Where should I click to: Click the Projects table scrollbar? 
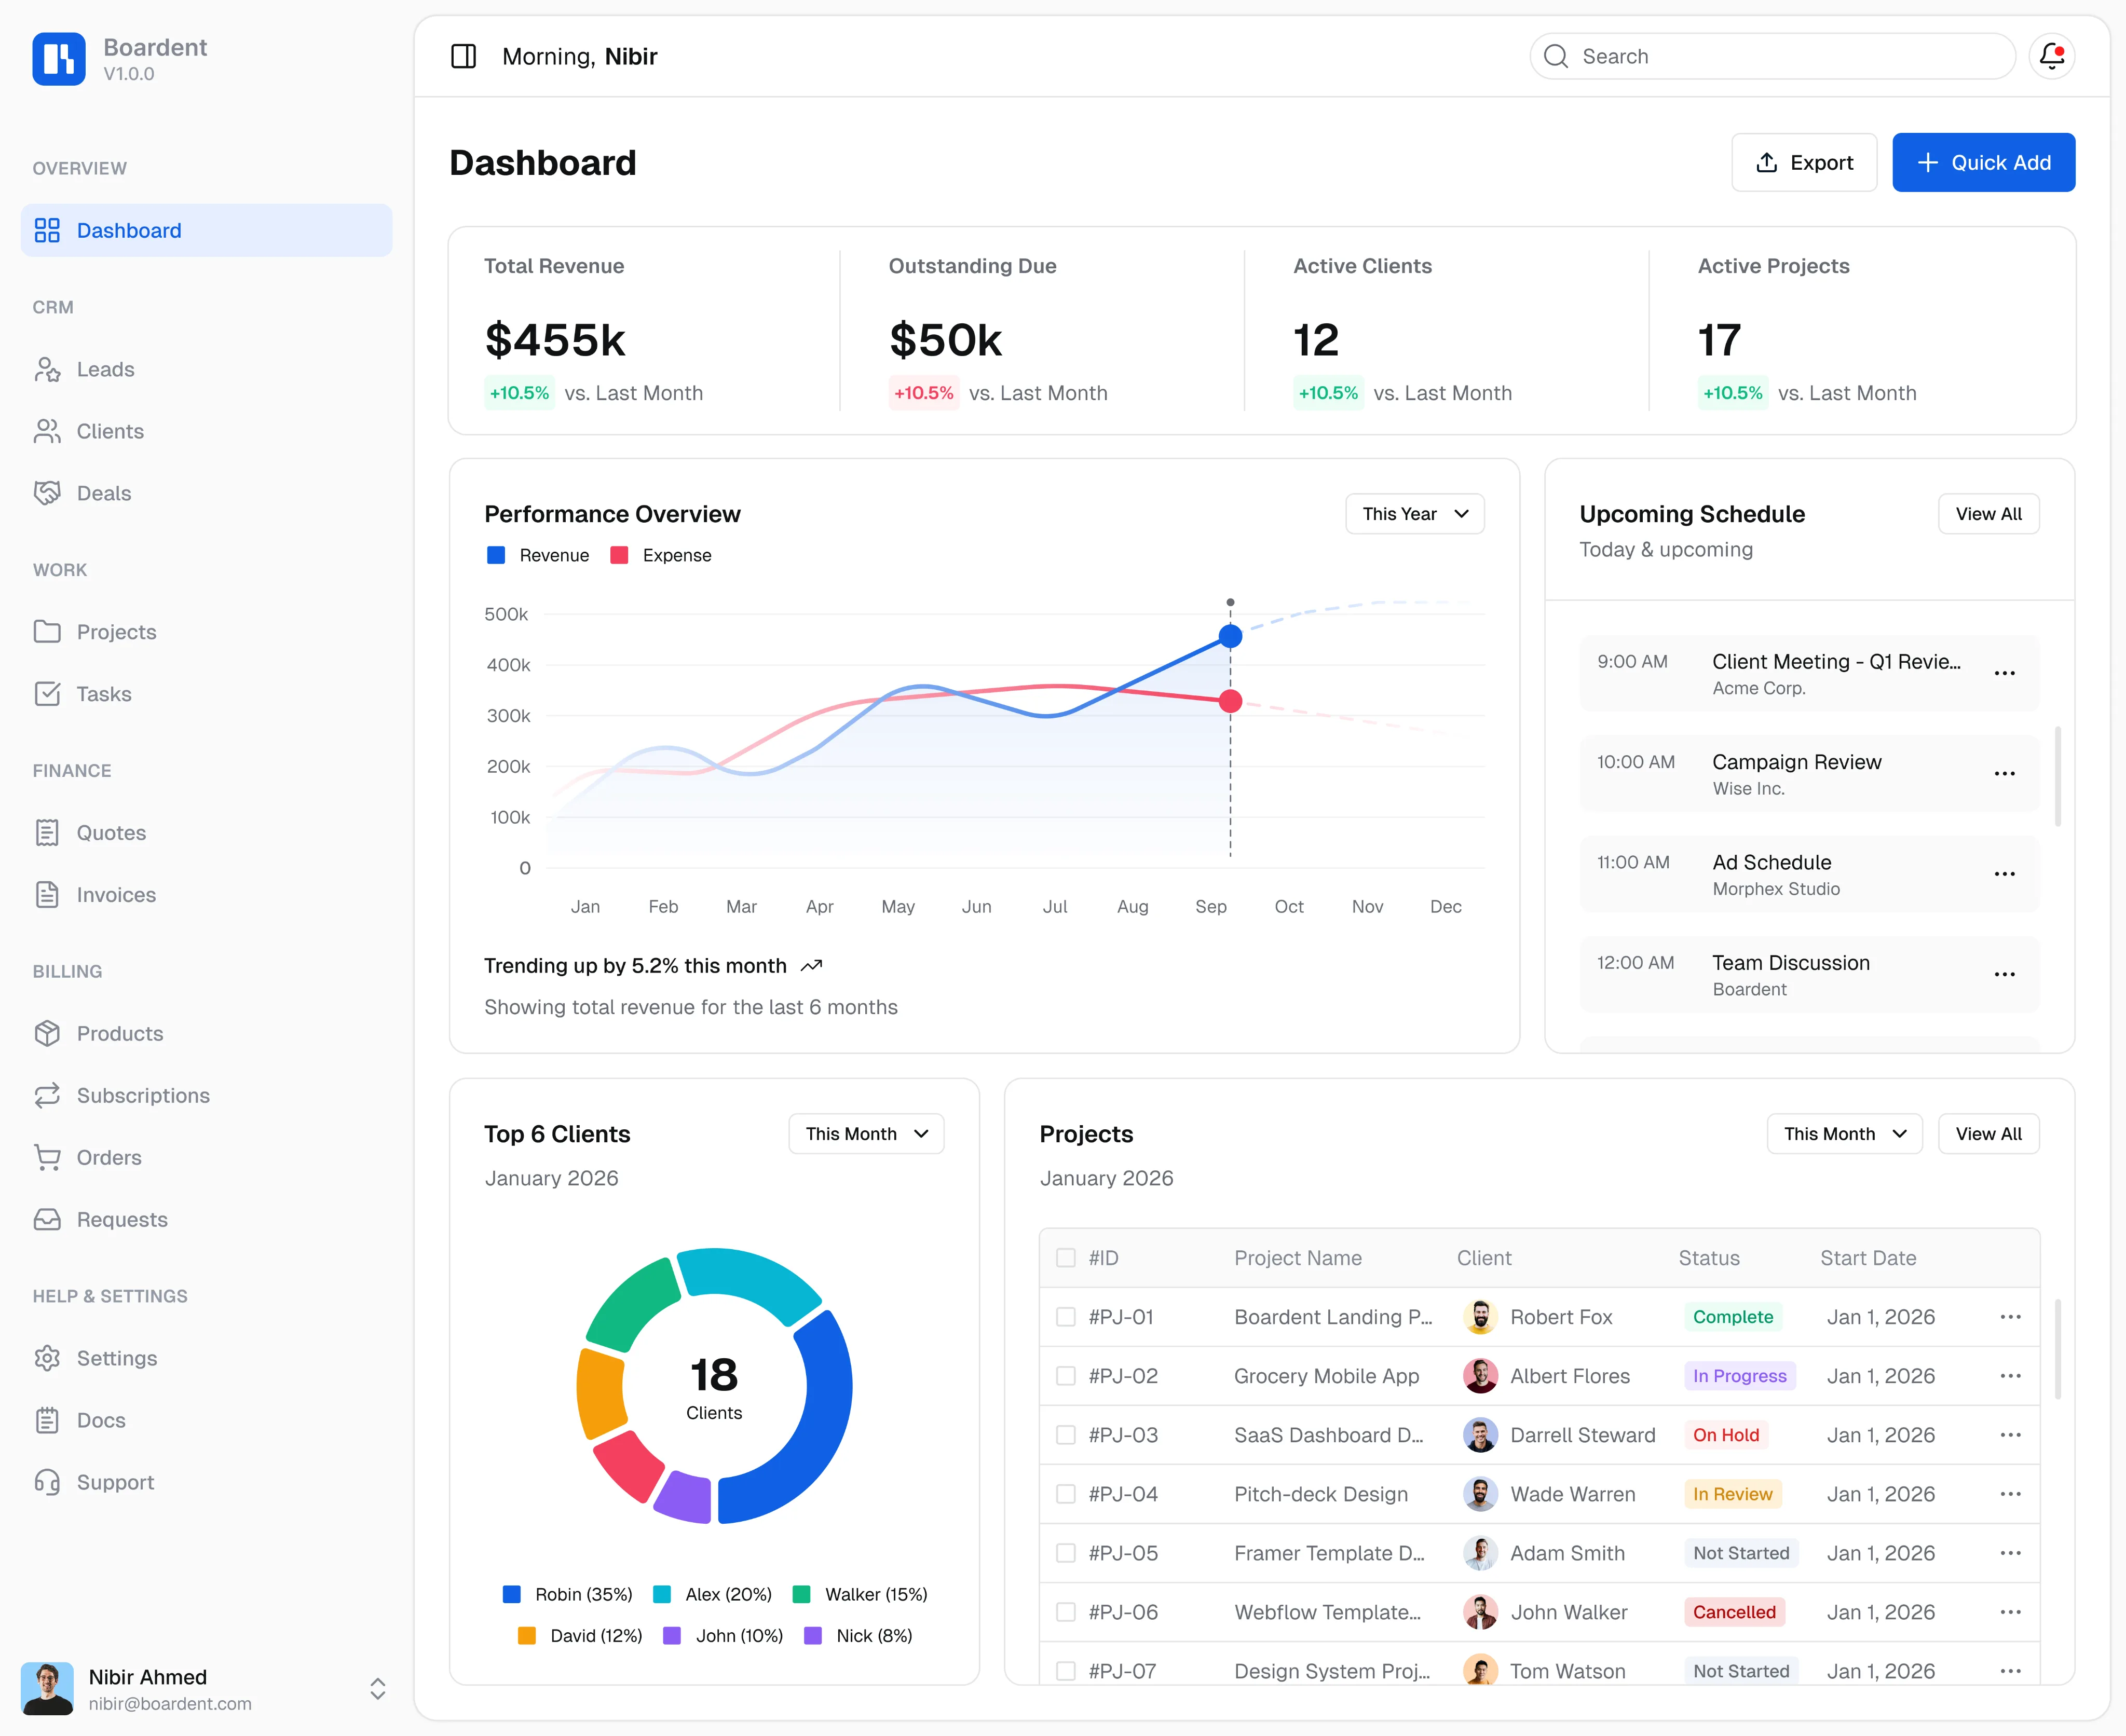click(2057, 1349)
